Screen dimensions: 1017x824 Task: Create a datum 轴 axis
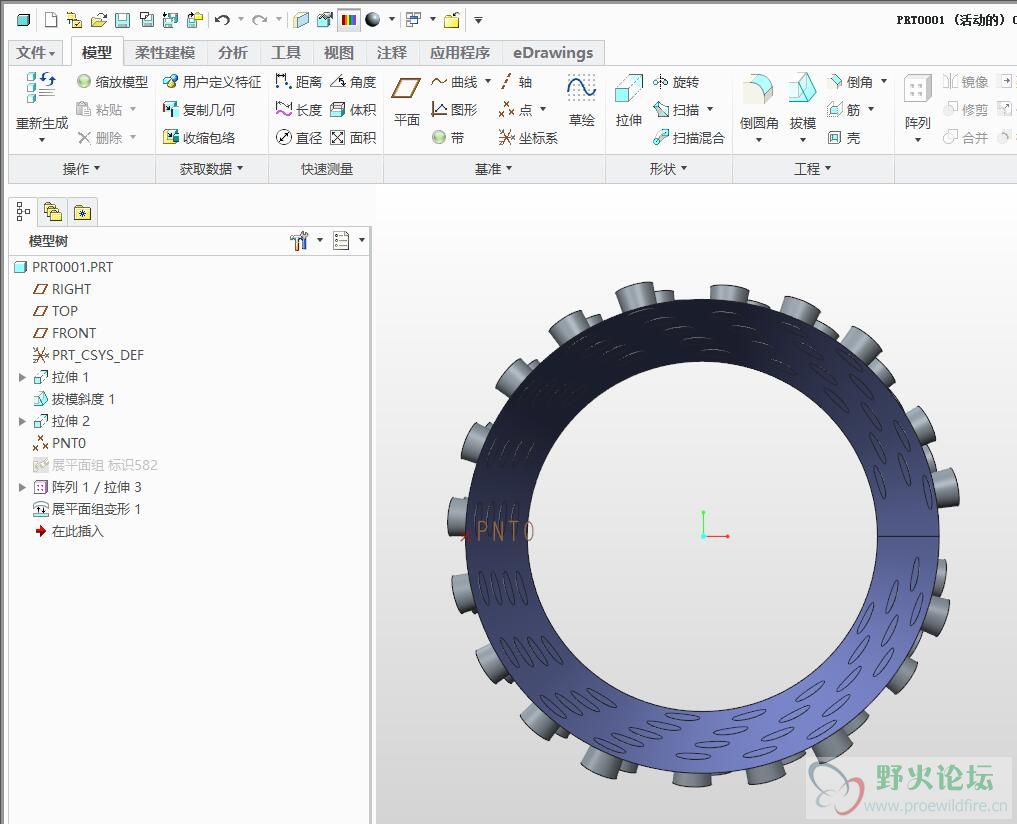[516, 82]
